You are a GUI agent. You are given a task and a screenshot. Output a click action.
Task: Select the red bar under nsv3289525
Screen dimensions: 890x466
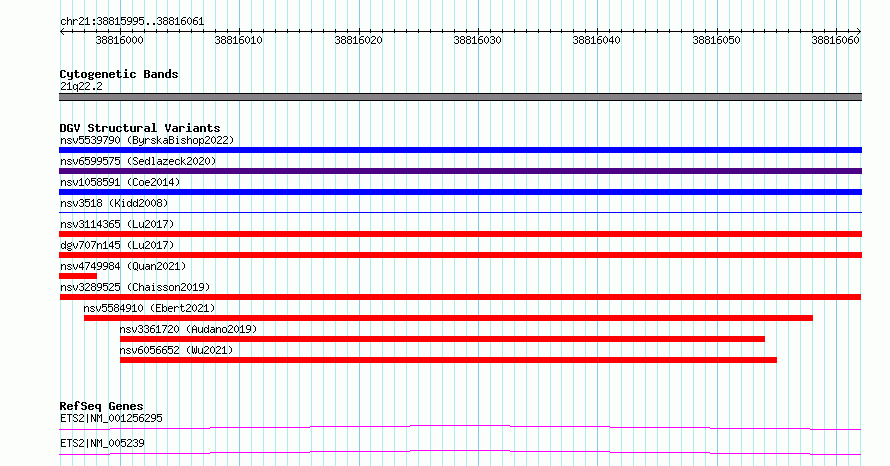click(460, 297)
